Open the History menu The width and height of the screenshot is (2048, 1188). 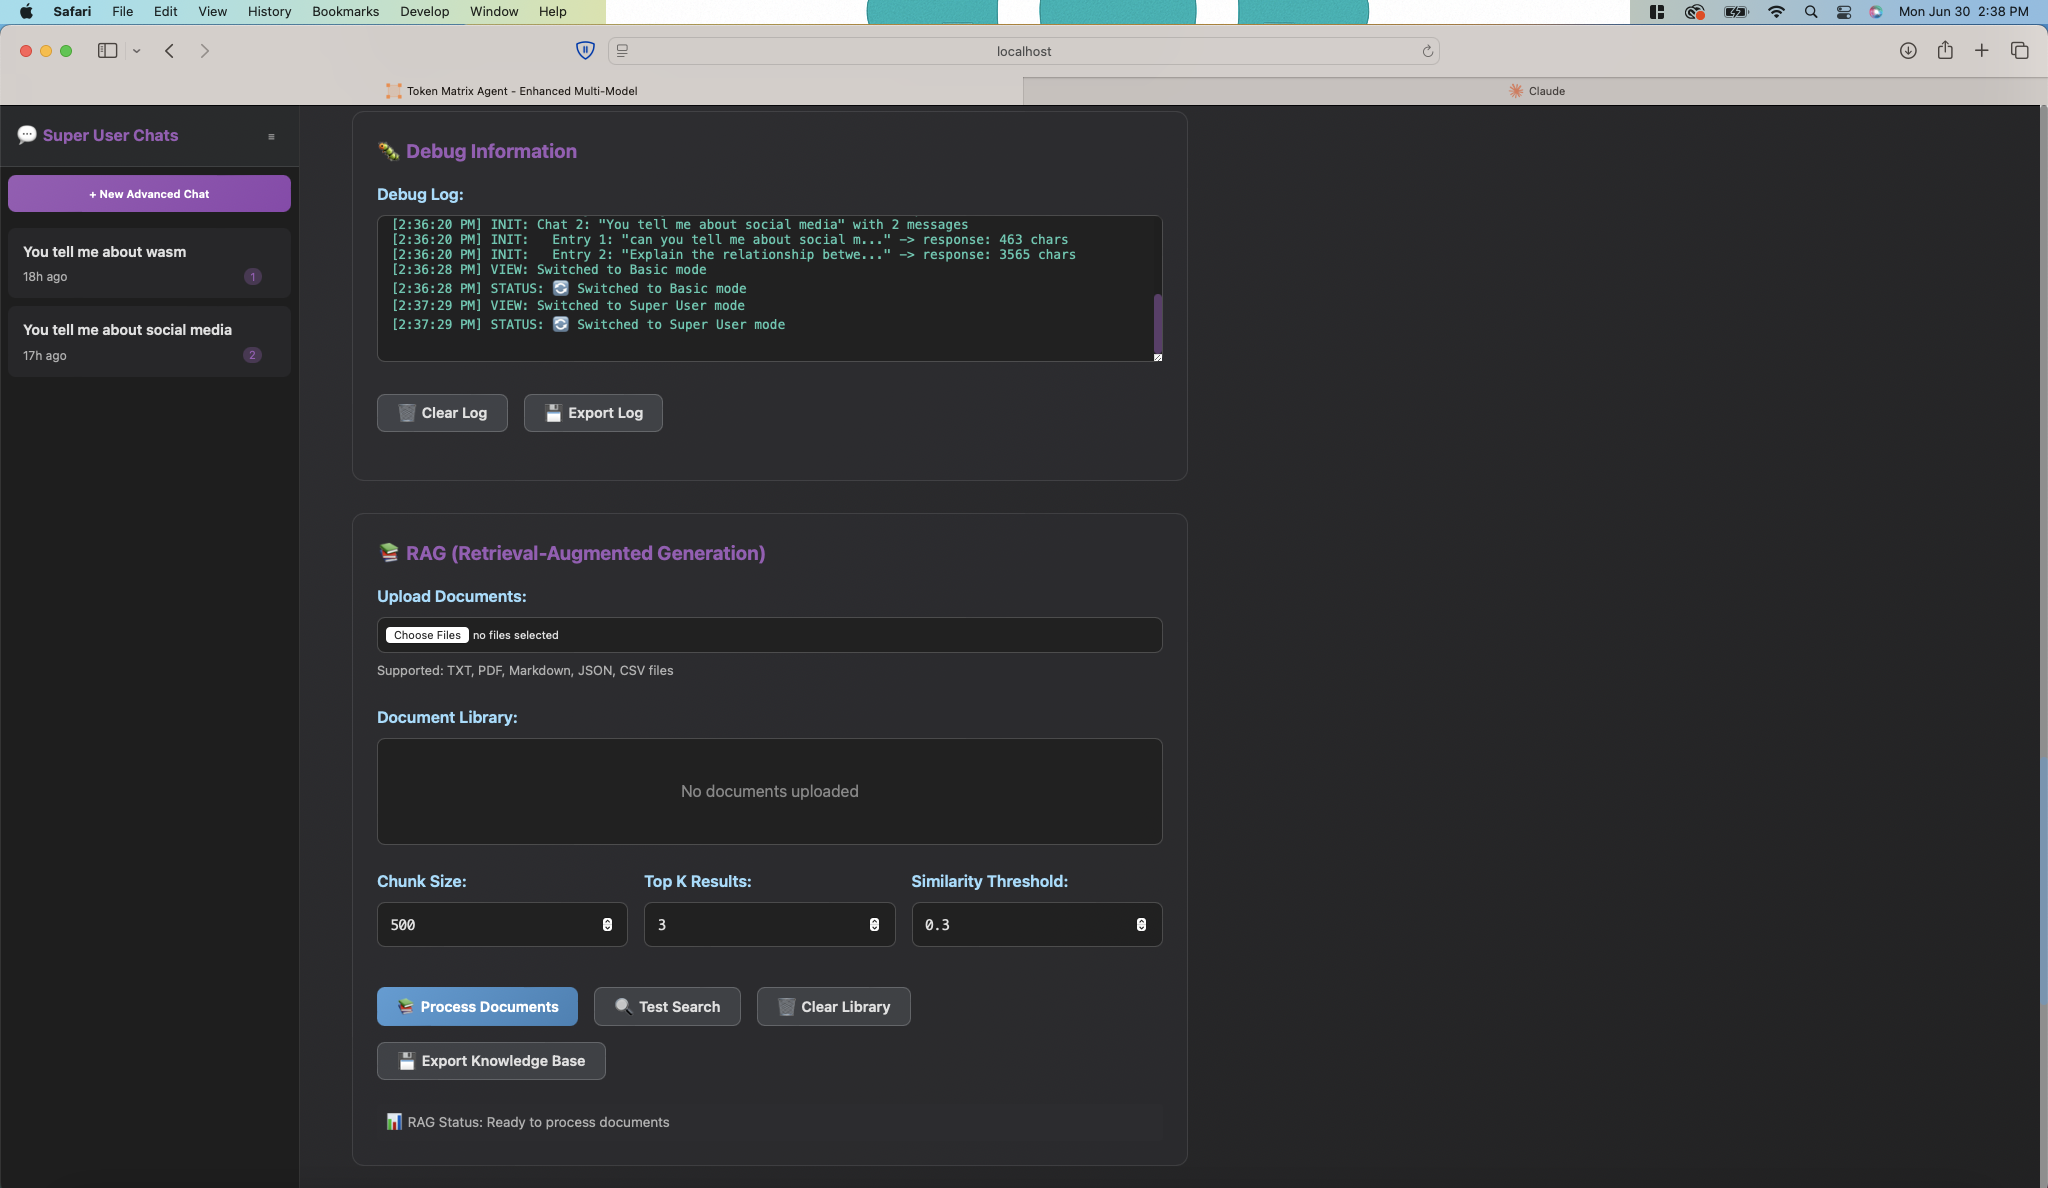pyautogui.click(x=269, y=12)
